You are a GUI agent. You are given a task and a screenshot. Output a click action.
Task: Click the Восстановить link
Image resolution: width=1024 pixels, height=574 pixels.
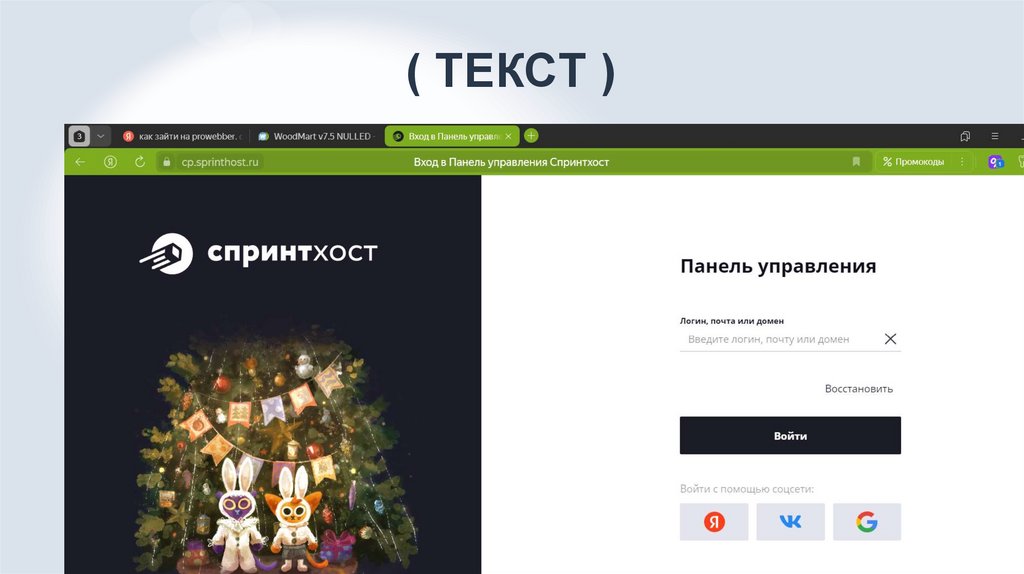pyautogui.click(x=859, y=389)
